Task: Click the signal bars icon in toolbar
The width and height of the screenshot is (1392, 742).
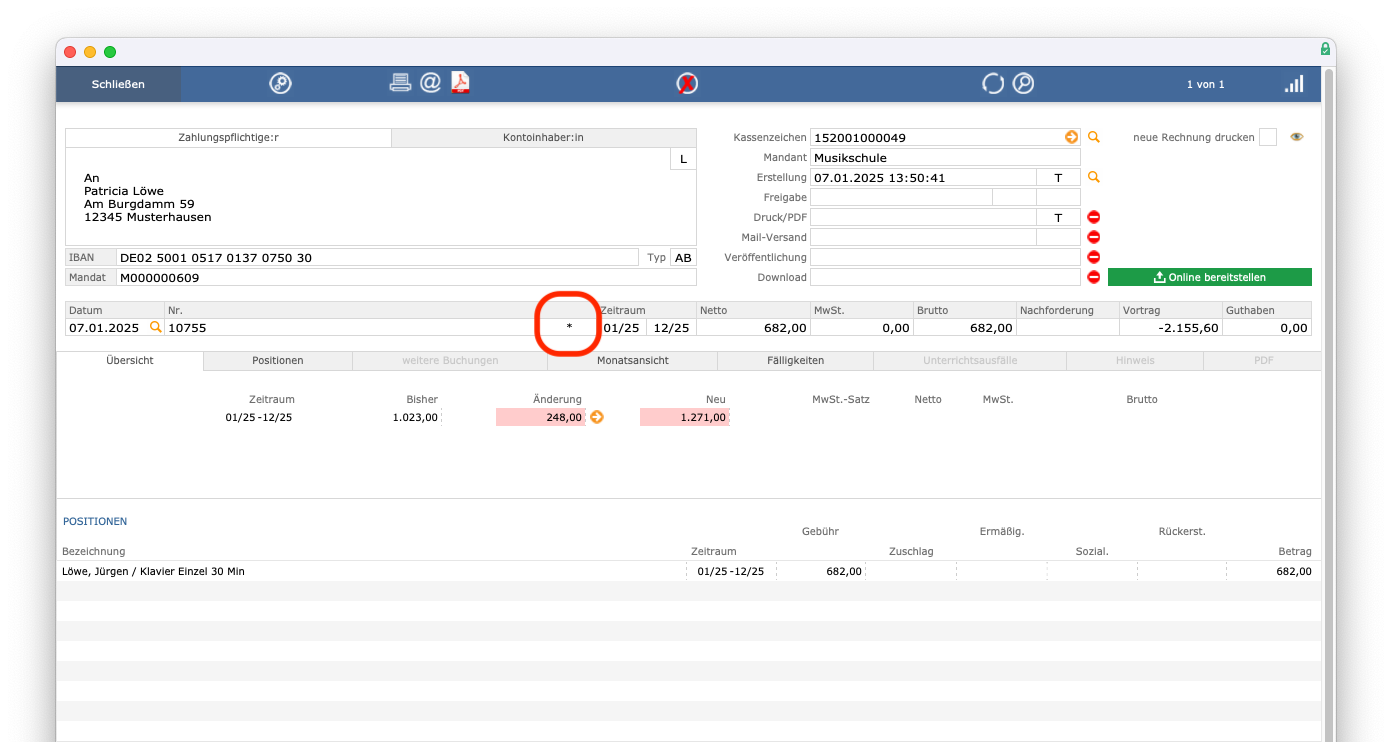Action: pos(1294,84)
